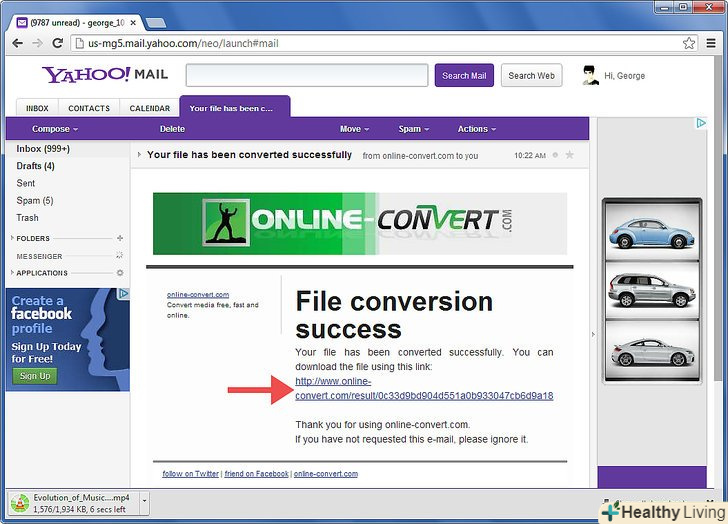
Task: Open the friend on Facebook link
Action: (257, 474)
